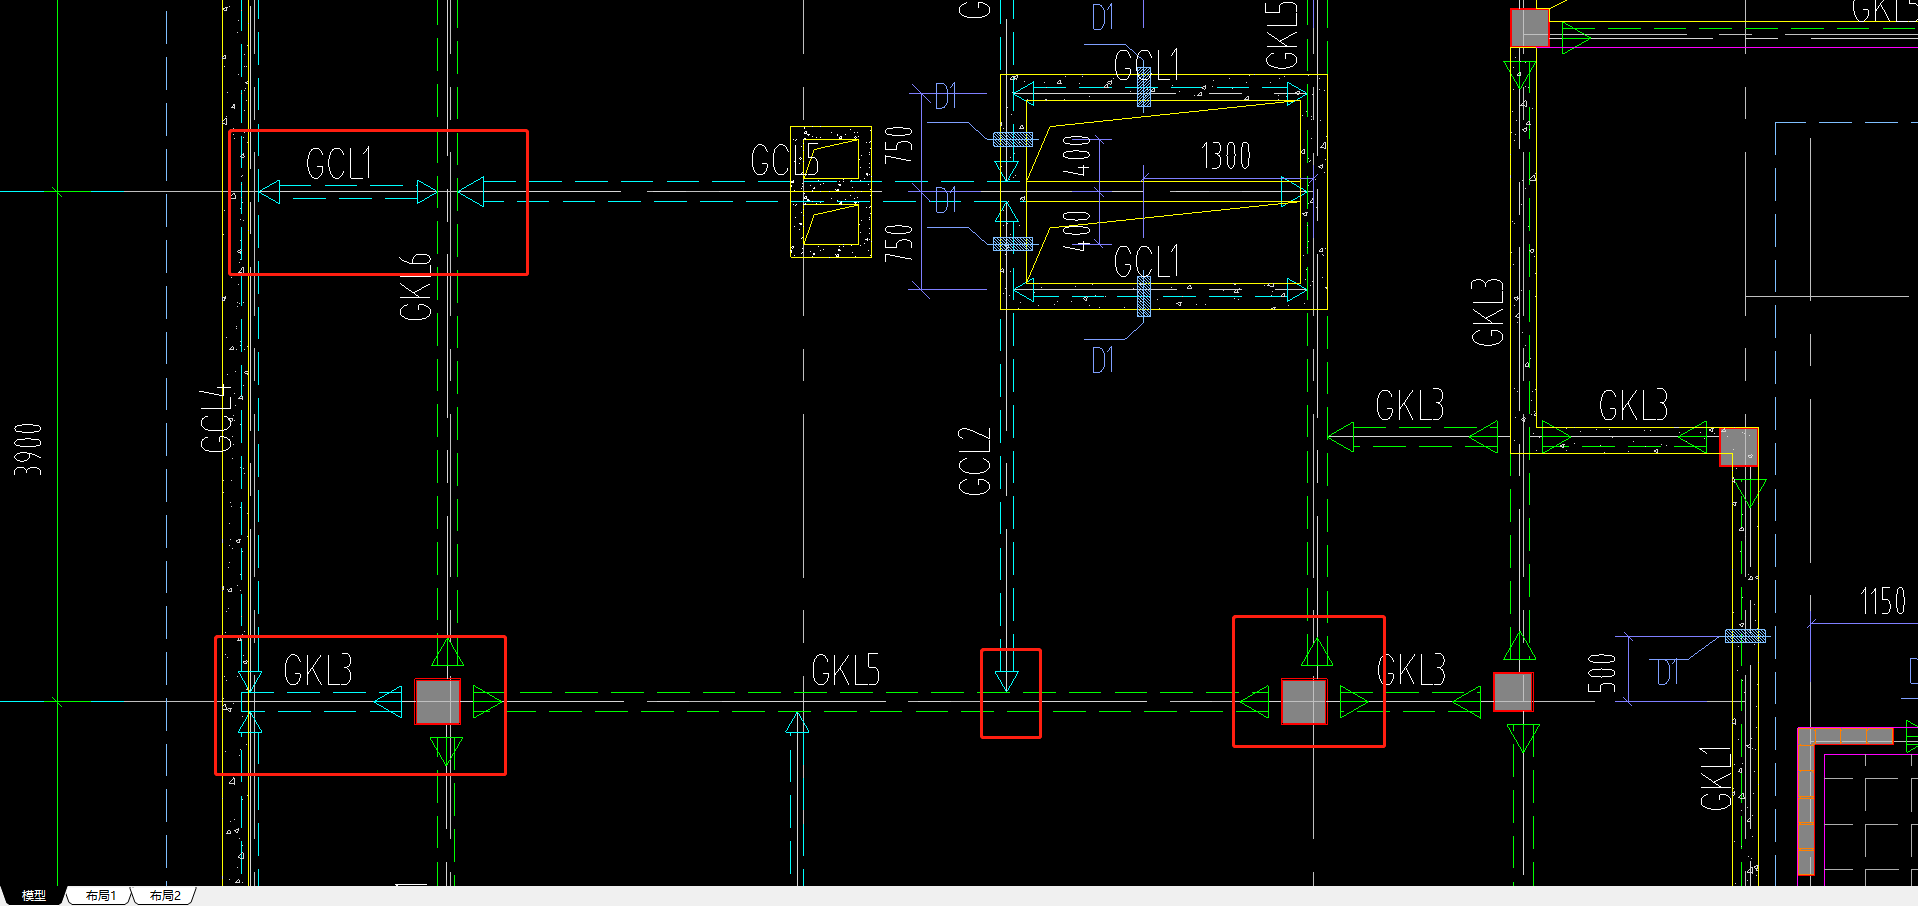Select the gray column between GKL3 and 500
The height and width of the screenshot is (906, 1918).
coord(1513,691)
